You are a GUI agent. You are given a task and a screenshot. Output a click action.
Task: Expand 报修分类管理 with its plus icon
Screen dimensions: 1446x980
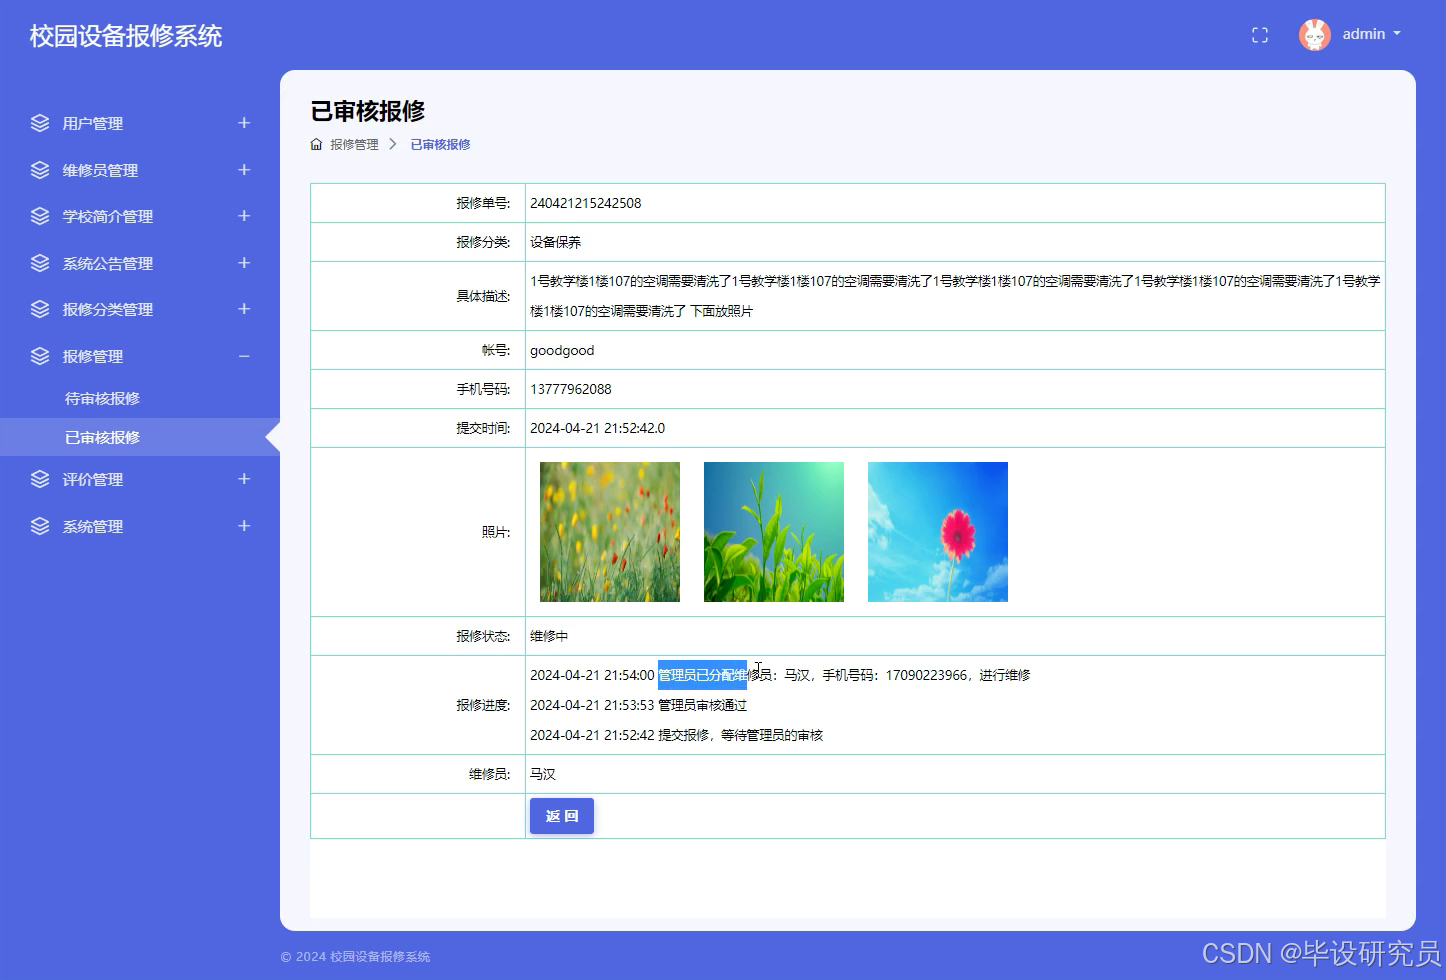pyautogui.click(x=244, y=308)
